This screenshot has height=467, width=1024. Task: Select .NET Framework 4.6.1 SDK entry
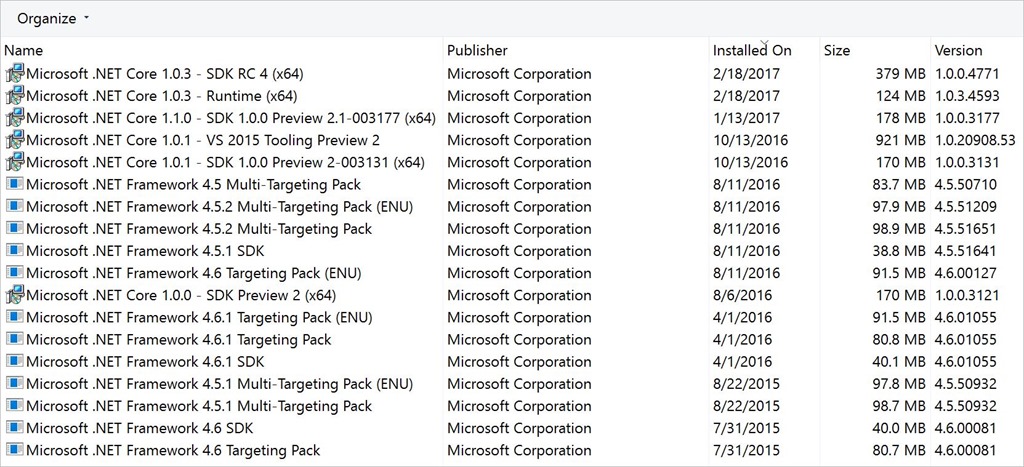pyautogui.click(x=145, y=362)
